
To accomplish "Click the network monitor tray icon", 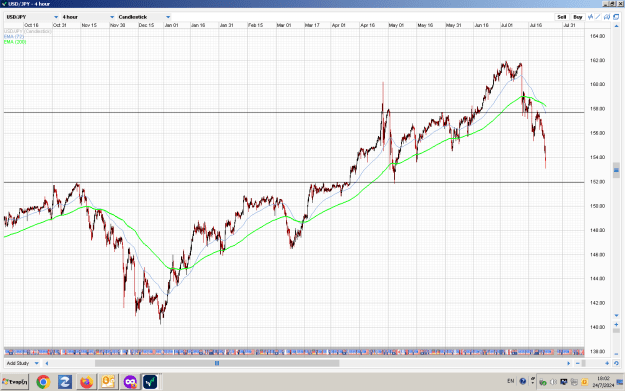I will pyautogui.click(x=564, y=382).
